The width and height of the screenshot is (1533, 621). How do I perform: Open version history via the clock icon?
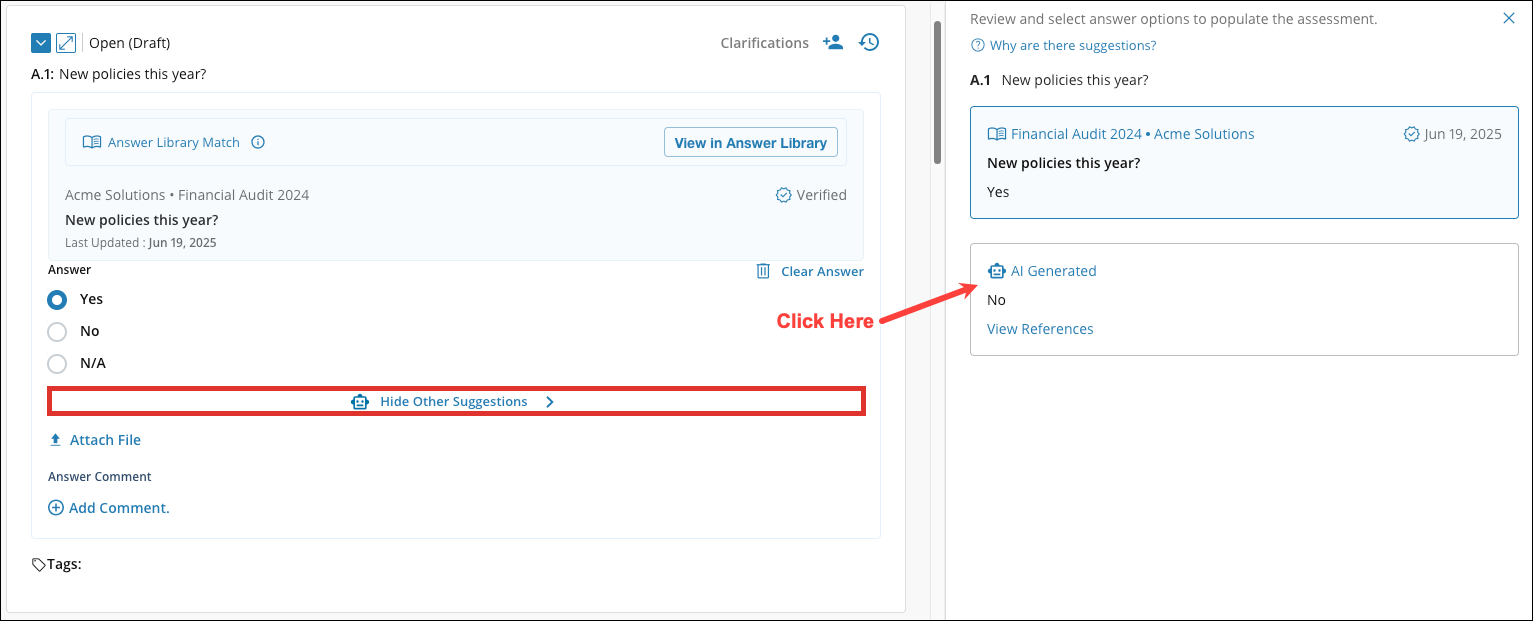click(x=869, y=42)
